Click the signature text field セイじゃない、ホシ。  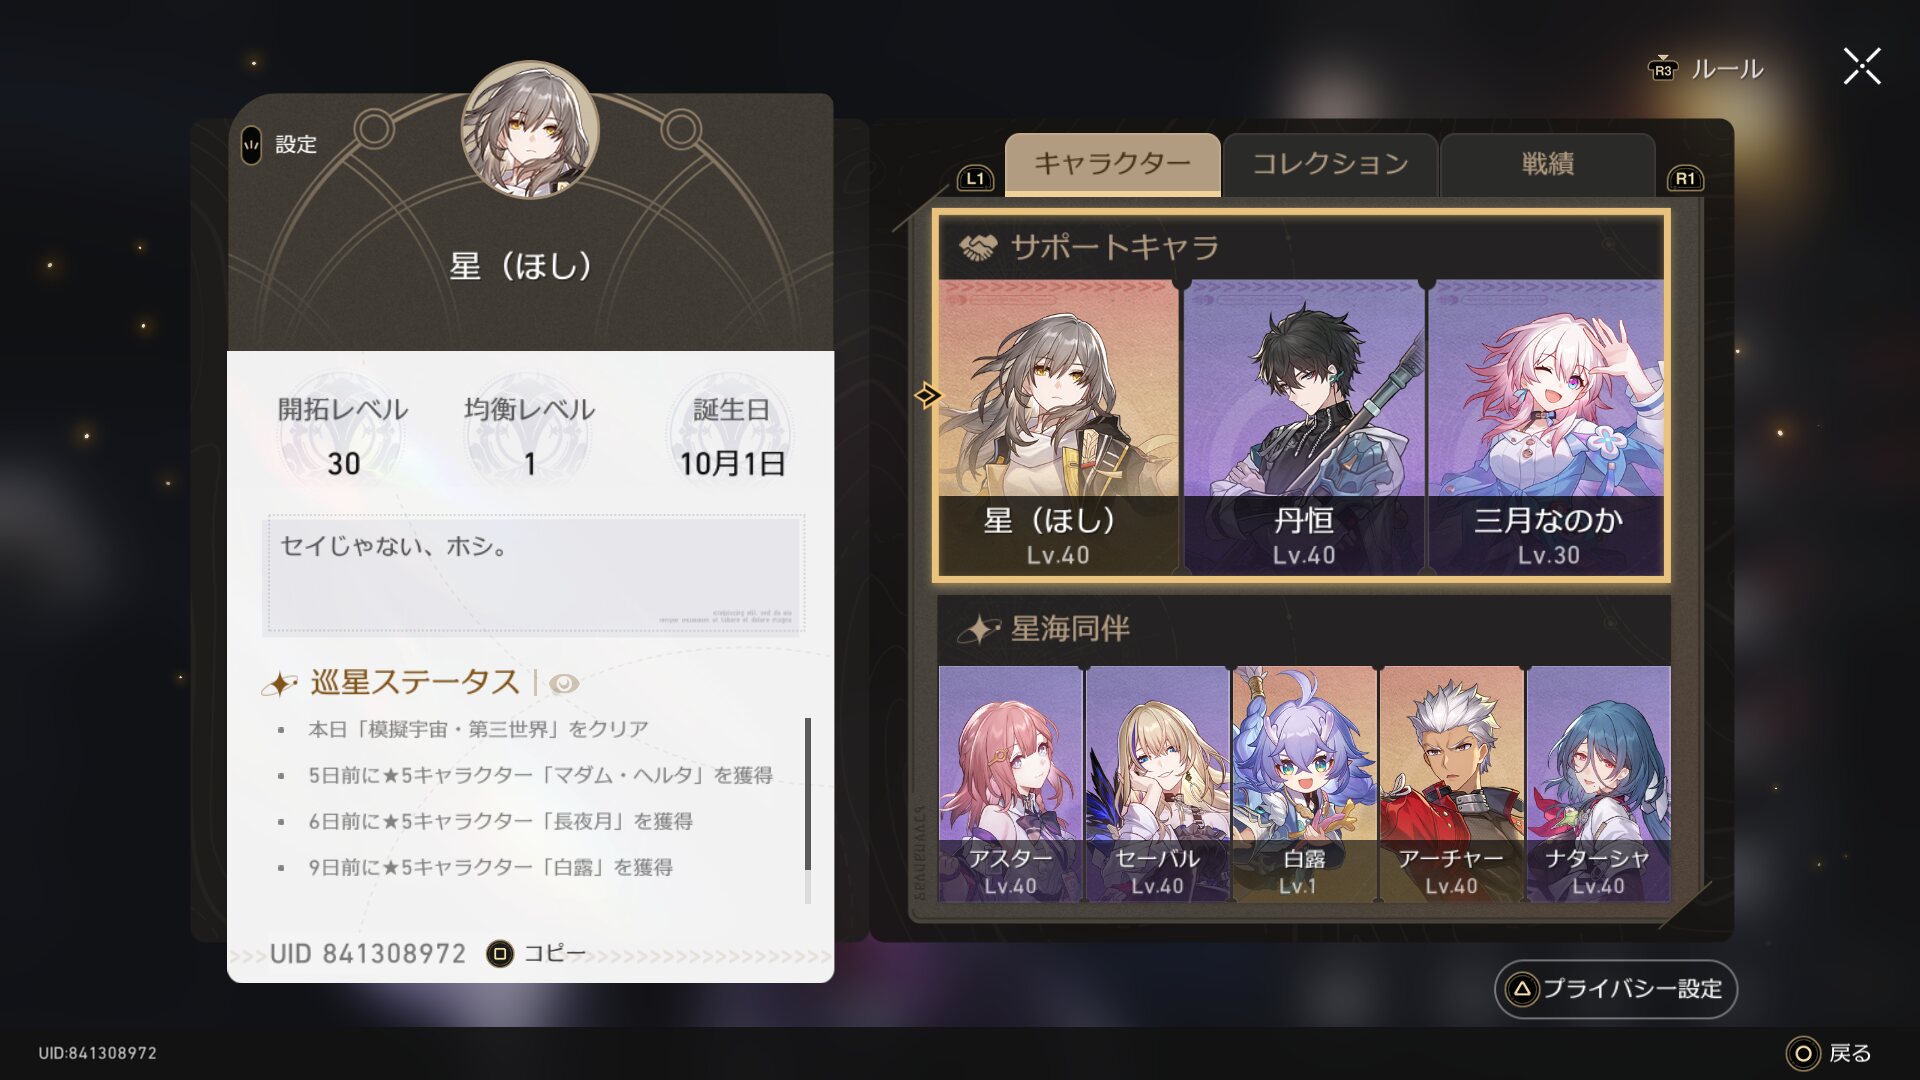coord(533,575)
